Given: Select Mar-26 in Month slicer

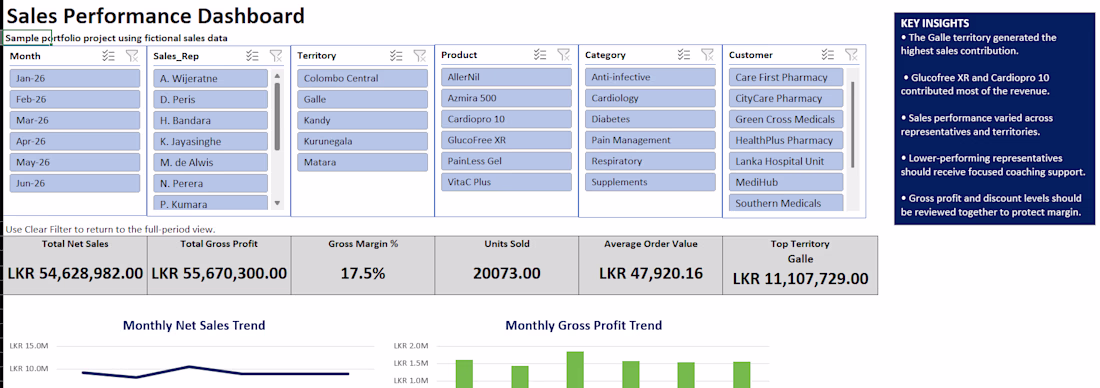Looking at the screenshot, I should pos(75,121).
